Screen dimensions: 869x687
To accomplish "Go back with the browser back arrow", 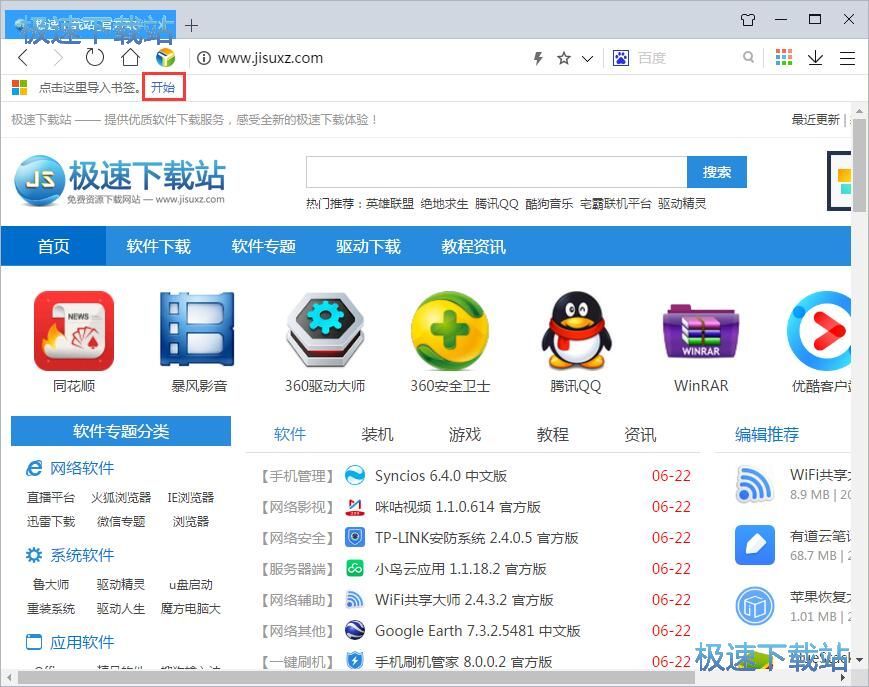I will pos(23,58).
